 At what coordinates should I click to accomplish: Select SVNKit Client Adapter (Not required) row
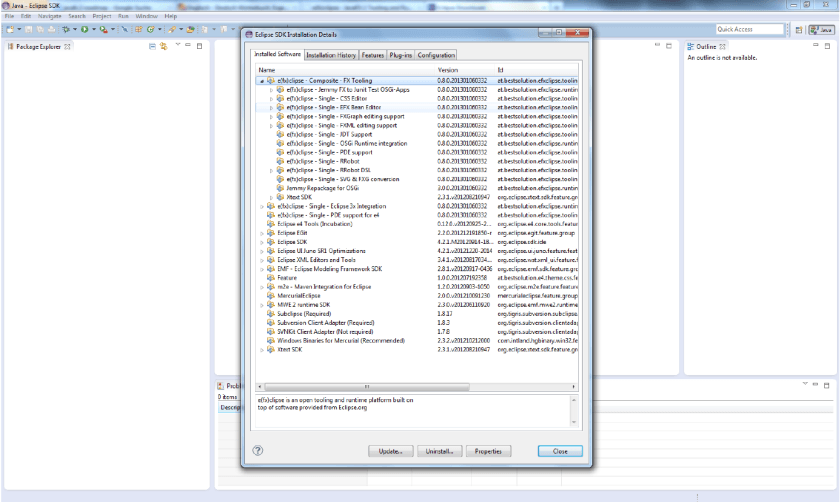pos(417,332)
